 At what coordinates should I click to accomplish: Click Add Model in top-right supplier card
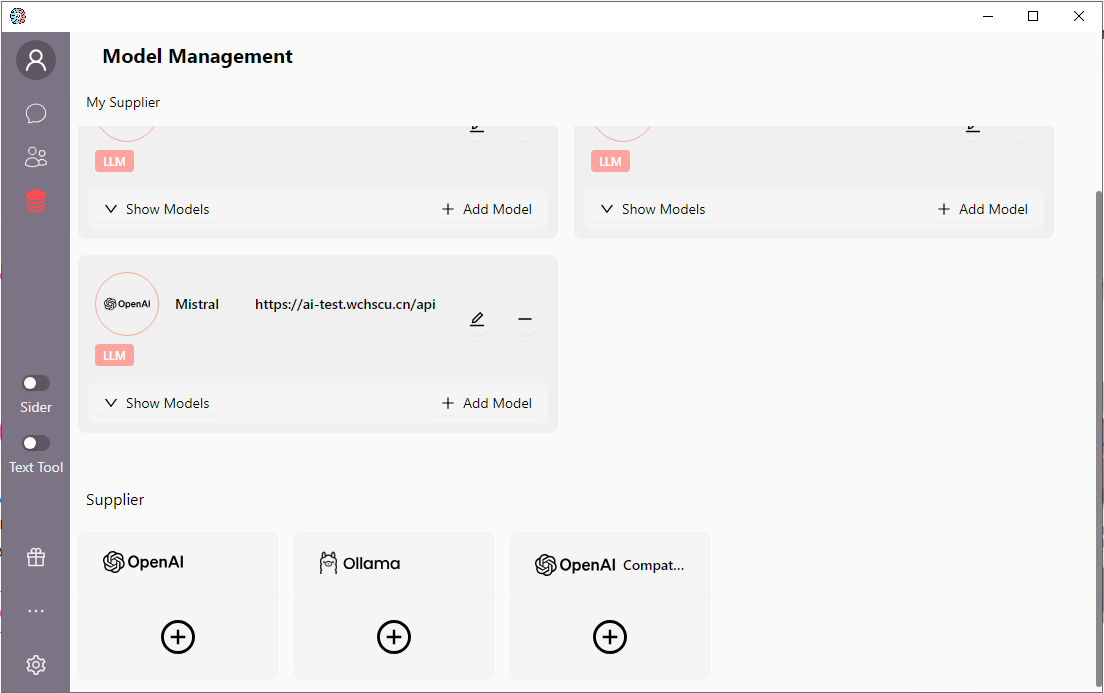[983, 209]
